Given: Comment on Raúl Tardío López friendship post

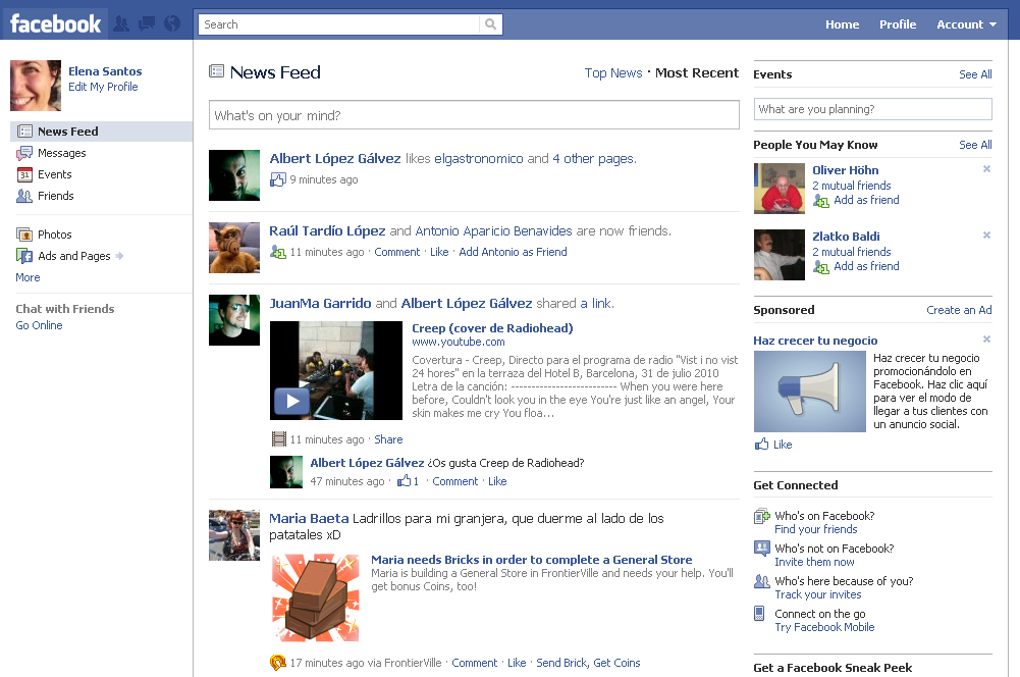Looking at the screenshot, I should point(397,252).
